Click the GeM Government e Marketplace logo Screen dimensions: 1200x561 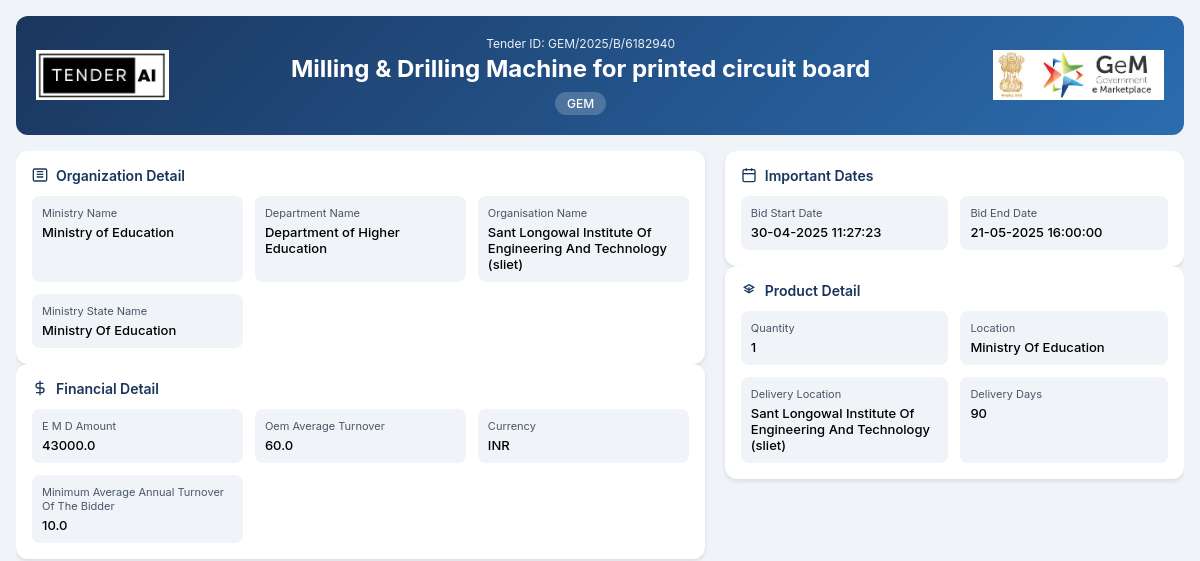pyautogui.click(x=1100, y=75)
